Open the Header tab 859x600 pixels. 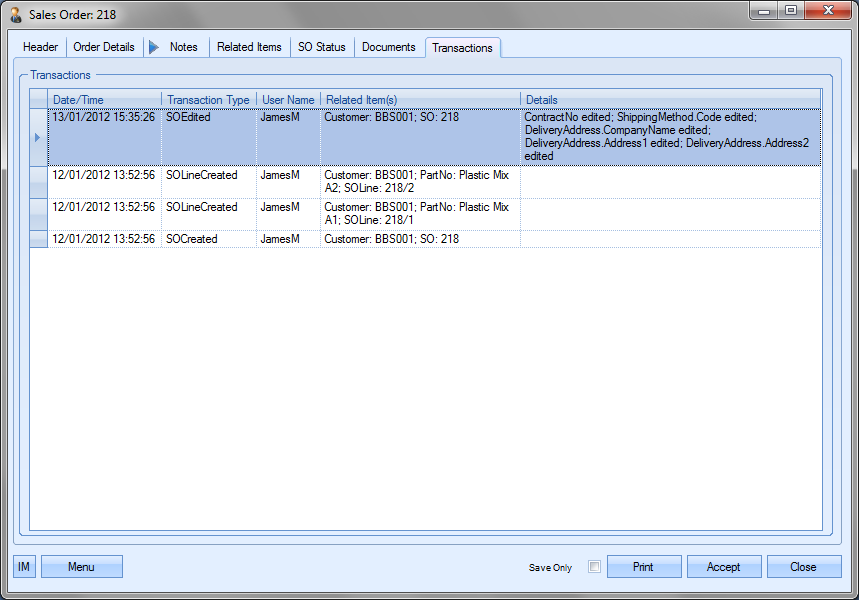pyautogui.click(x=41, y=47)
